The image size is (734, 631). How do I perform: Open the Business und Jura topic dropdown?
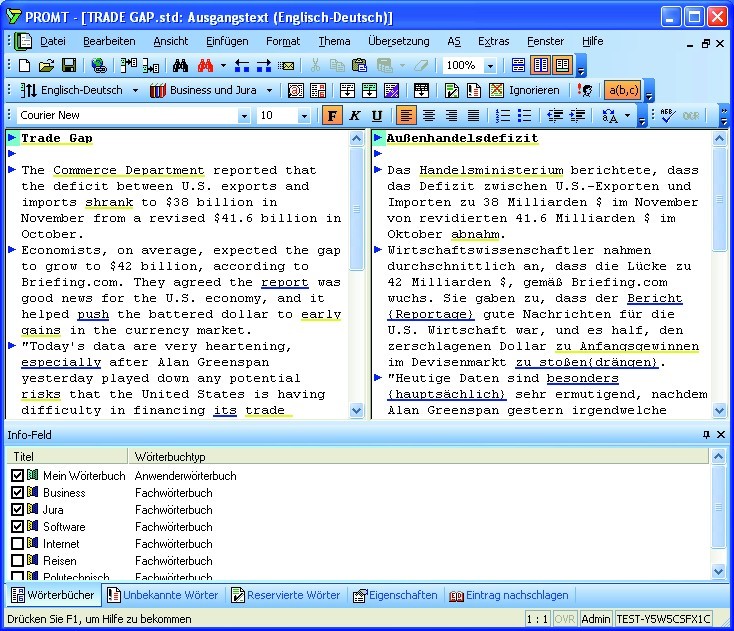[270, 90]
